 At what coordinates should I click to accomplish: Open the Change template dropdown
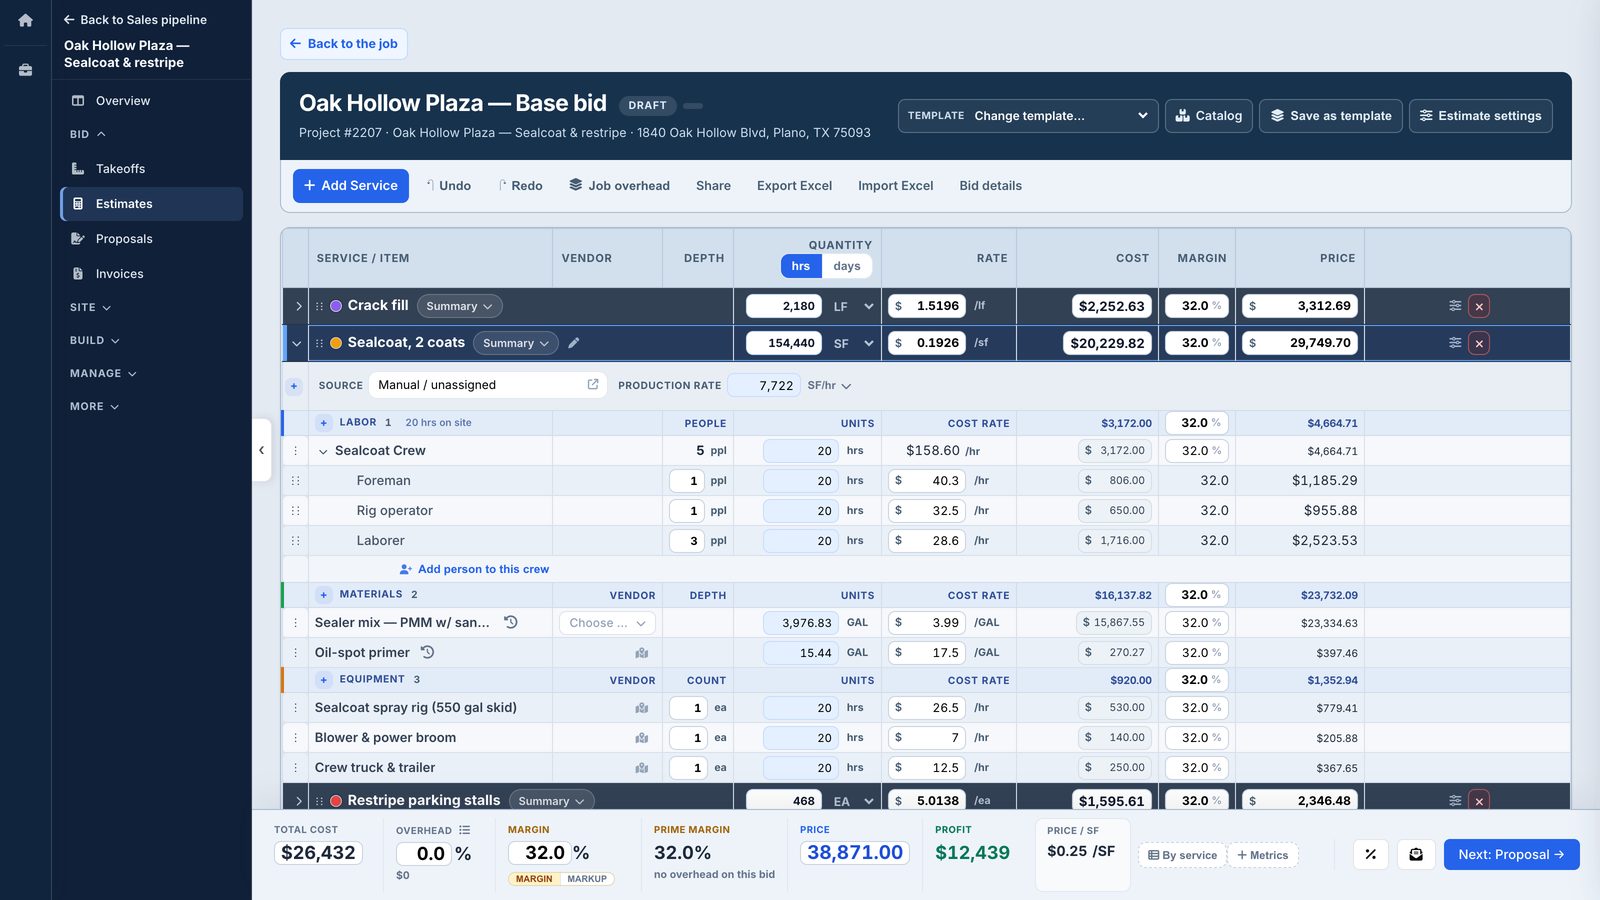[x=1028, y=116]
